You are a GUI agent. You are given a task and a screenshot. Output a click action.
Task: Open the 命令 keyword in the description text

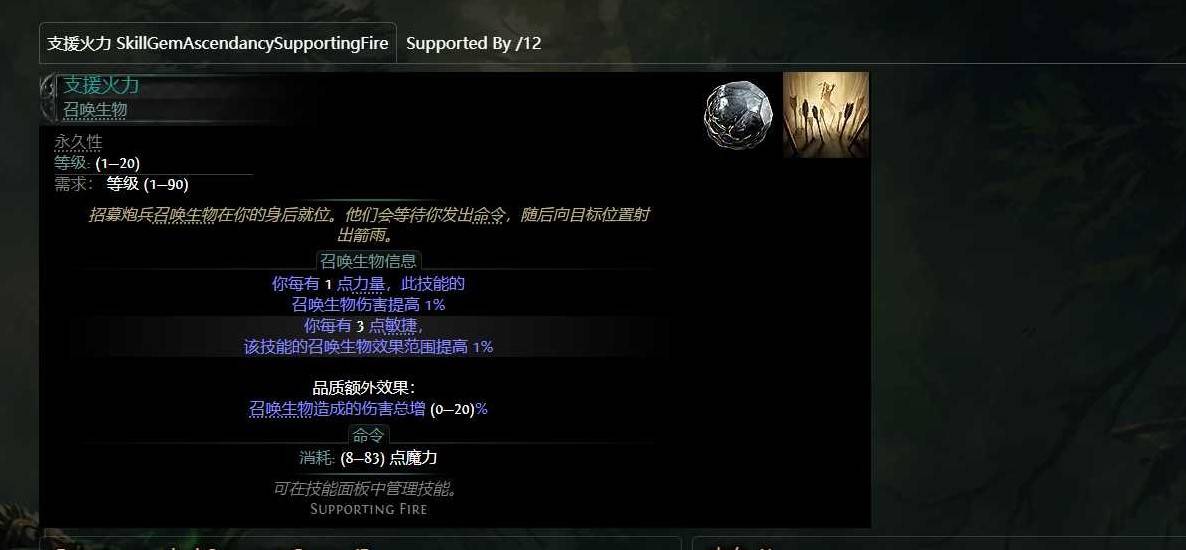[x=489, y=215]
